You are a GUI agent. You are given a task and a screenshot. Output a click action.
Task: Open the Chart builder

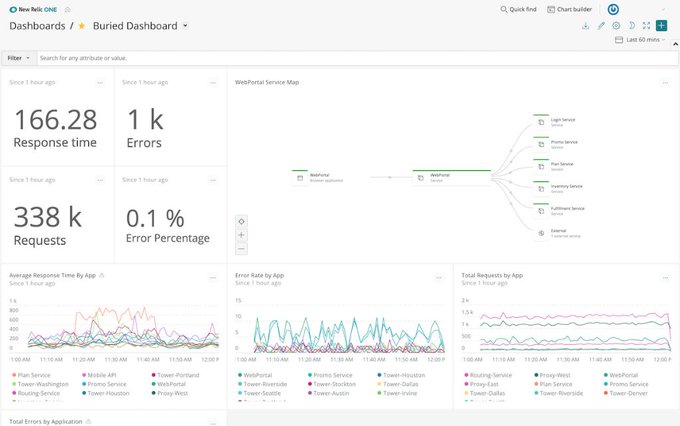coord(569,9)
